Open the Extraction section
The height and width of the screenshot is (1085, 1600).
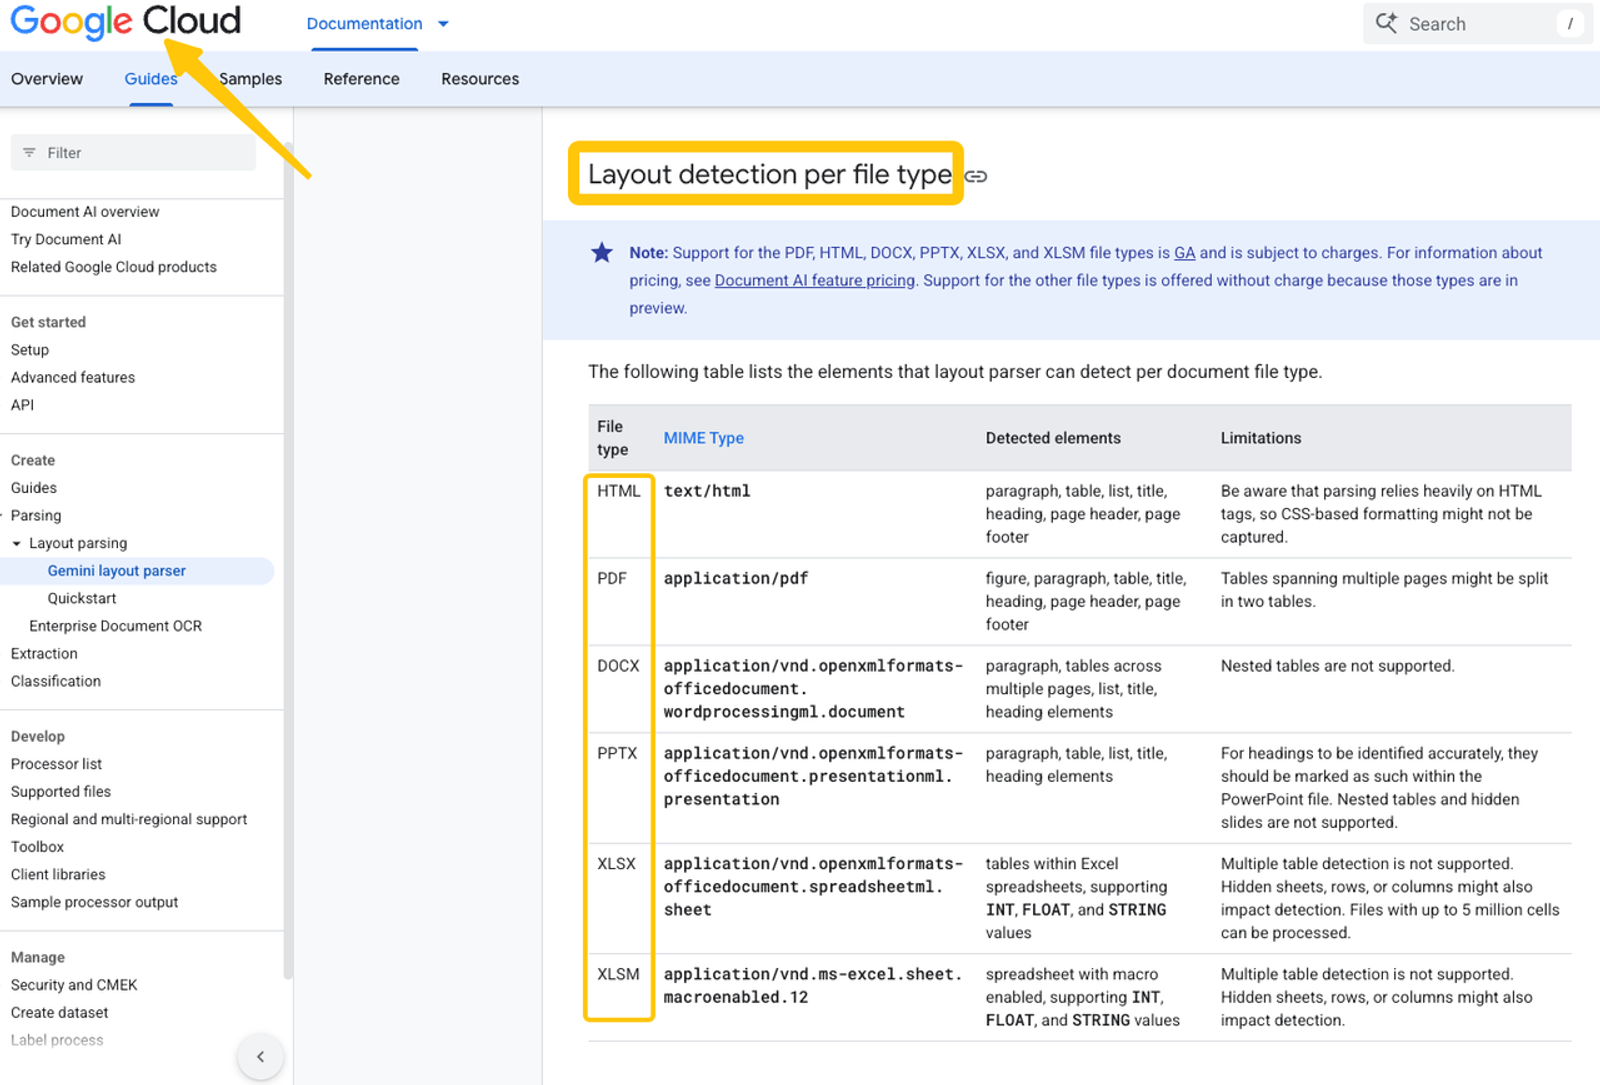pyautogui.click(x=44, y=654)
